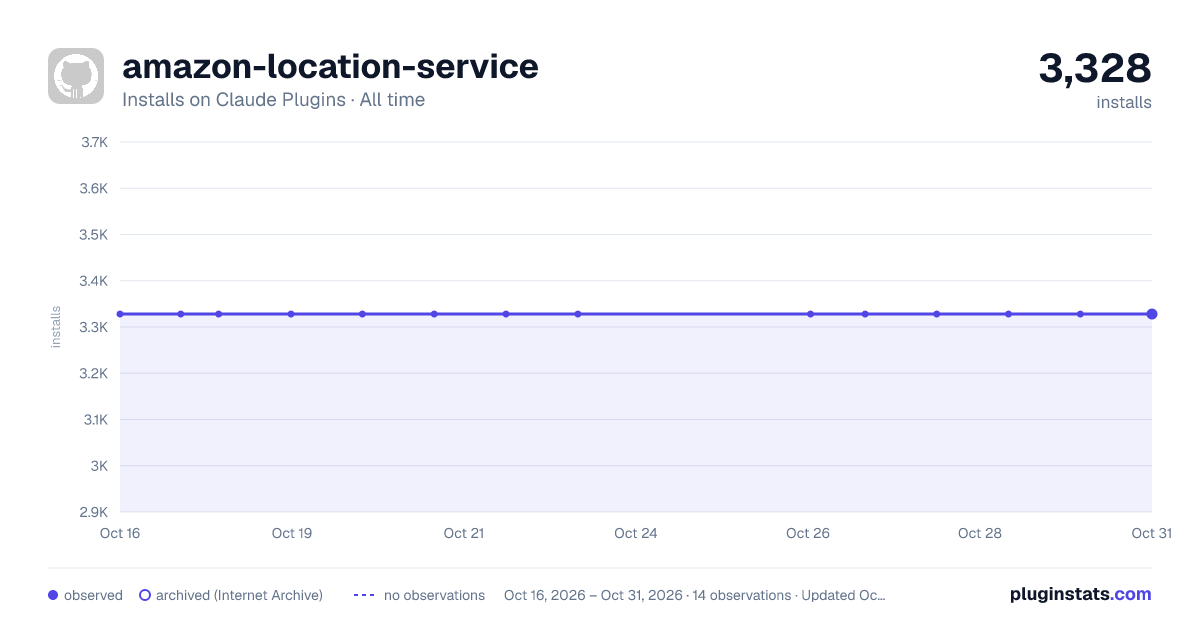Click the 3.5K y-axis label
1200x630 pixels.
[x=94, y=235]
